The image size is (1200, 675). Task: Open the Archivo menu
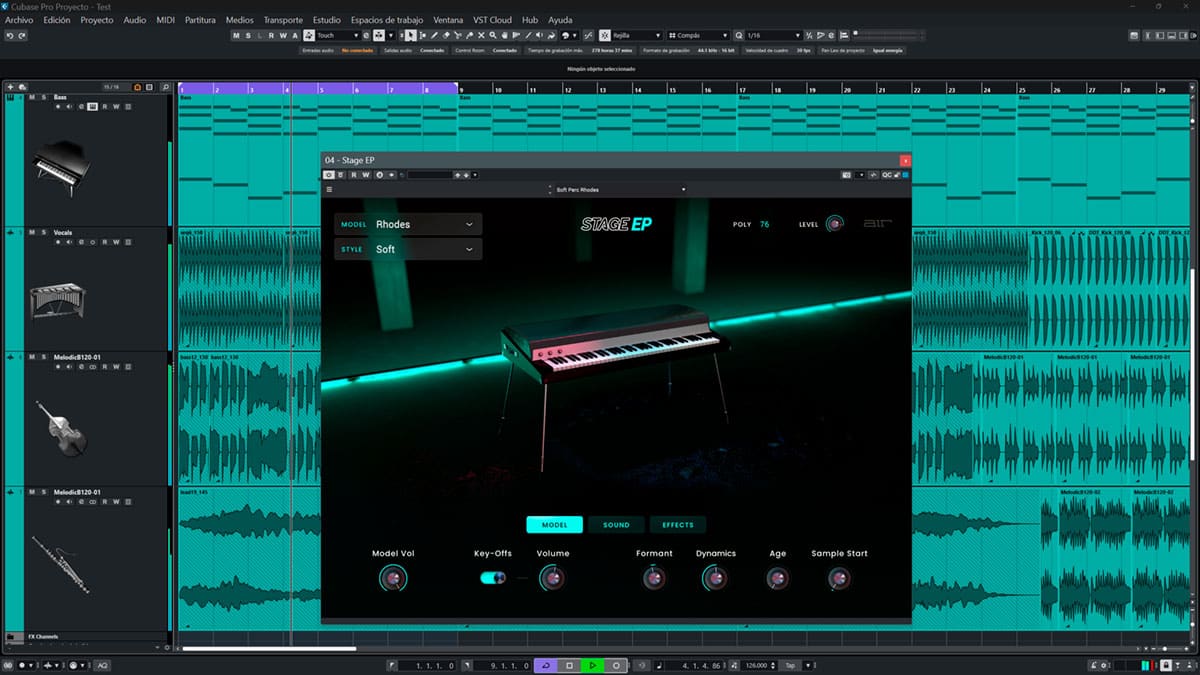coord(19,20)
